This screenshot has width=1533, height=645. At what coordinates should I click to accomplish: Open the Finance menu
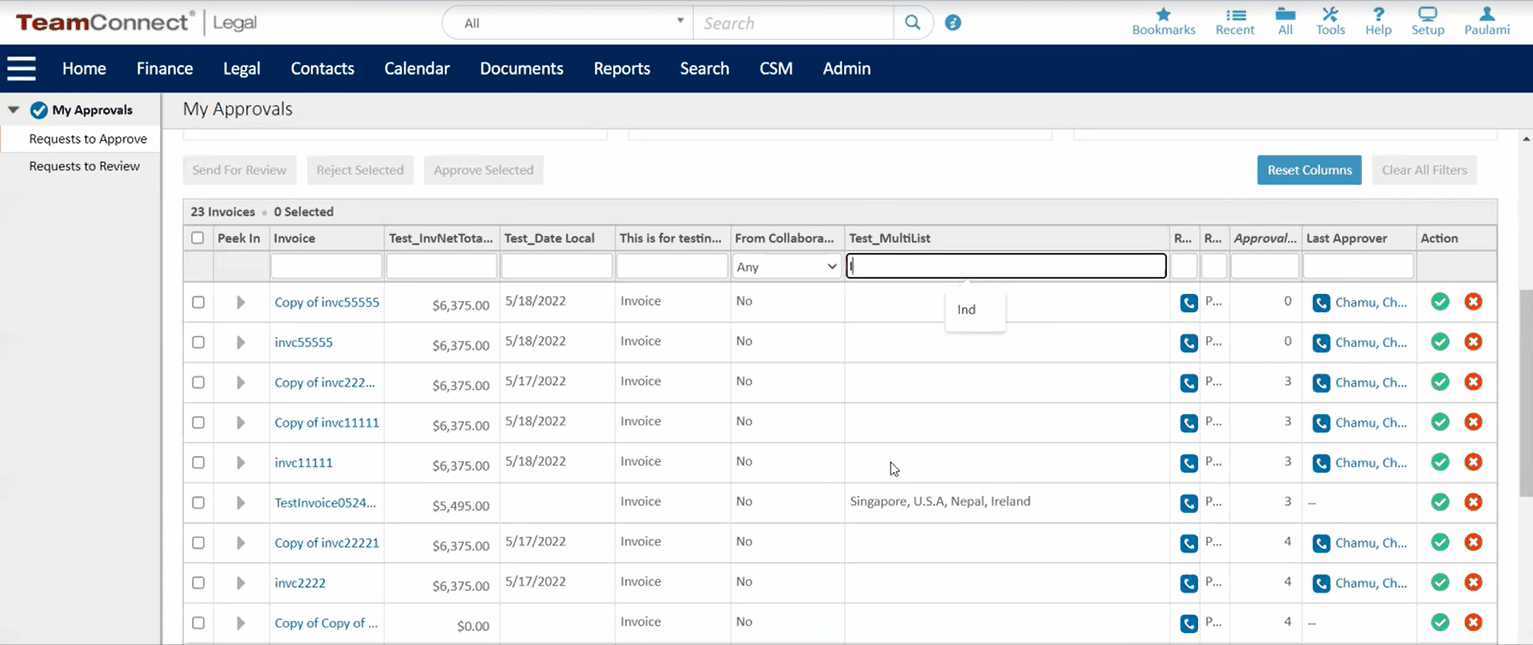(x=165, y=68)
